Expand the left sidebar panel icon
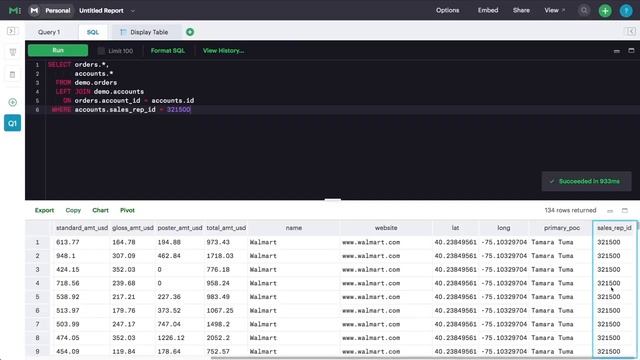 coord(11,31)
